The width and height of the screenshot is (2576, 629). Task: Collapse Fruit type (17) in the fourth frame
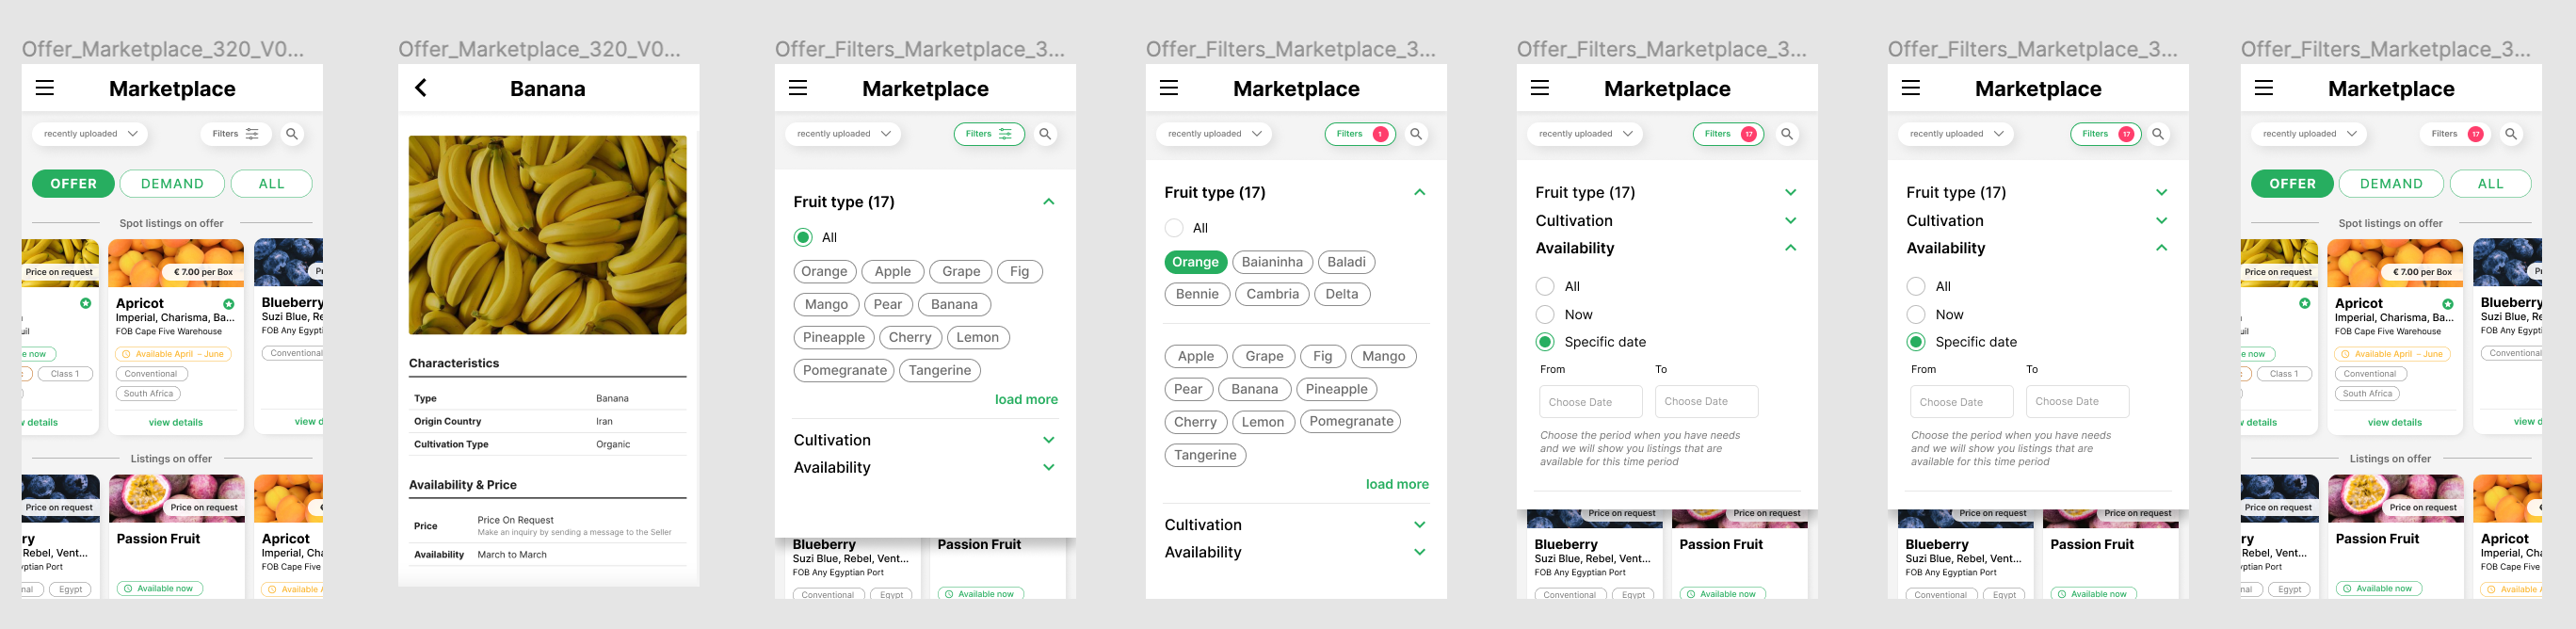click(1420, 192)
